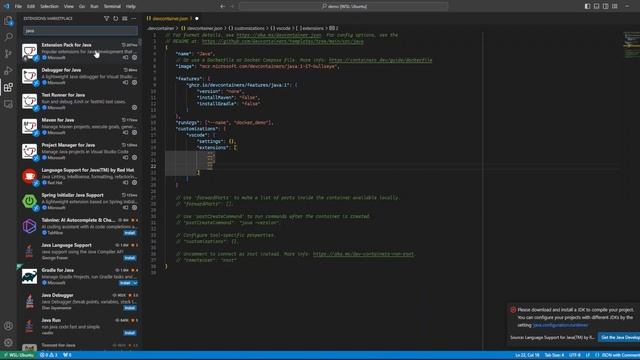Toggle the secondary side bar layout button
This screenshot has height=360, width=640.
click(606, 6)
